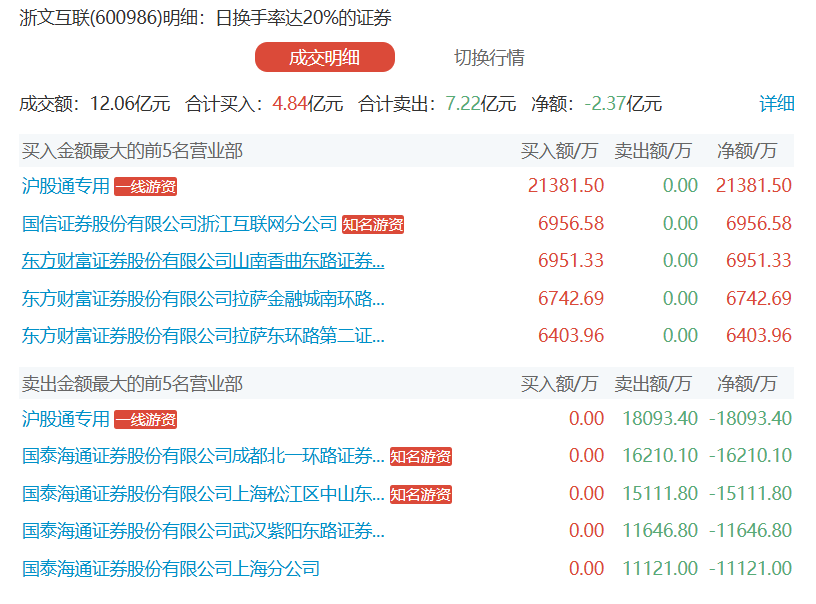
Task: Click the buy amount 21381.50 in the buyers table
Action: click(x=566, y=186)
